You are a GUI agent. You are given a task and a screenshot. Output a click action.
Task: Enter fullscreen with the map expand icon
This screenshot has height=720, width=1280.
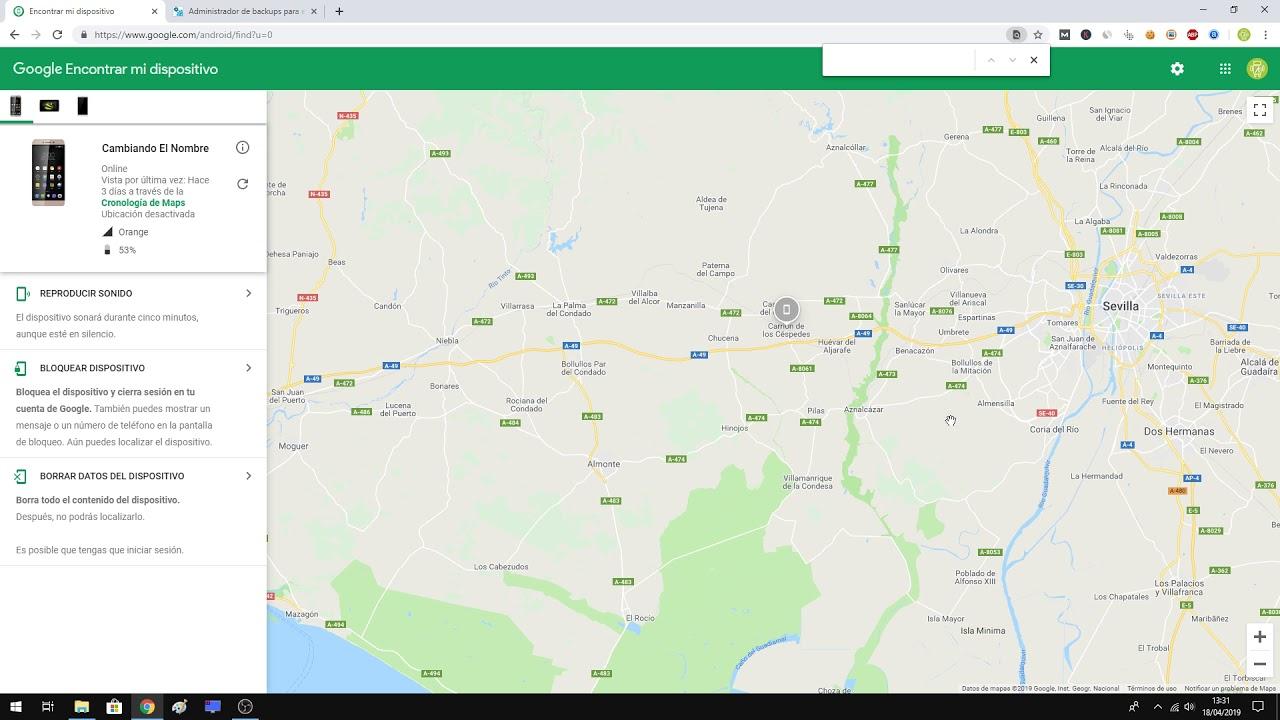1260,110
